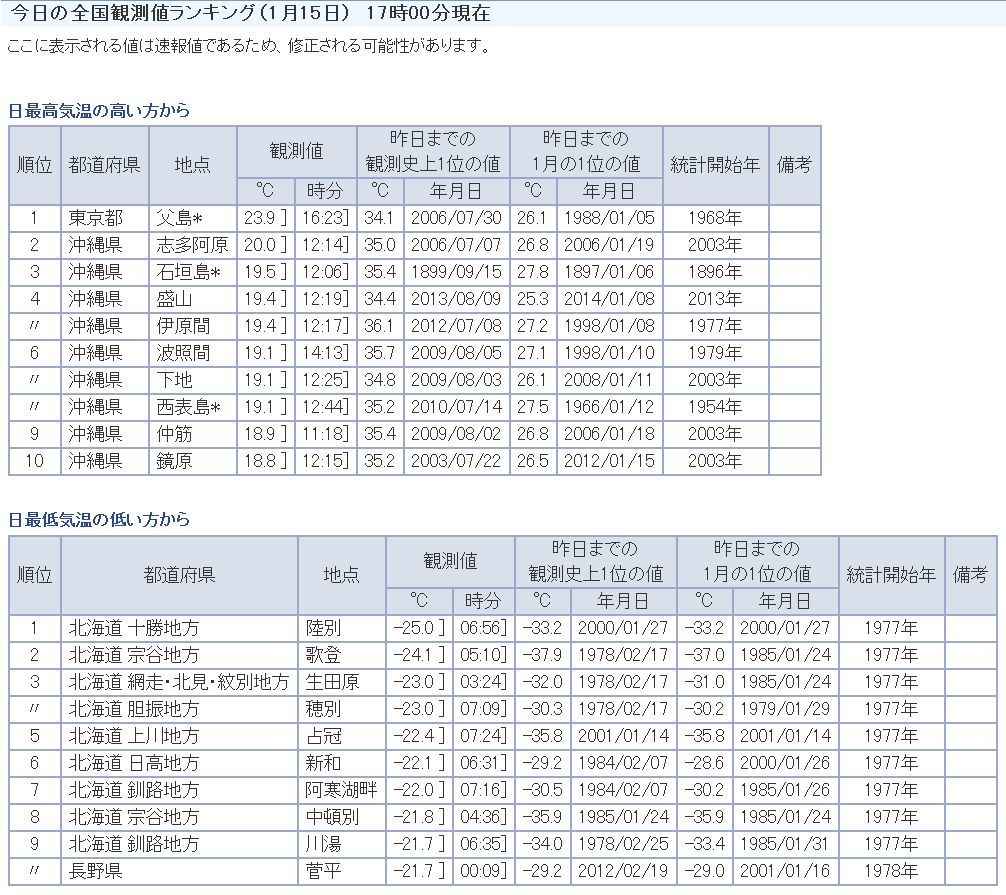Select the 長野県 prefecture cell
This screenshot has width=1006, height=895.
(96, 871)
